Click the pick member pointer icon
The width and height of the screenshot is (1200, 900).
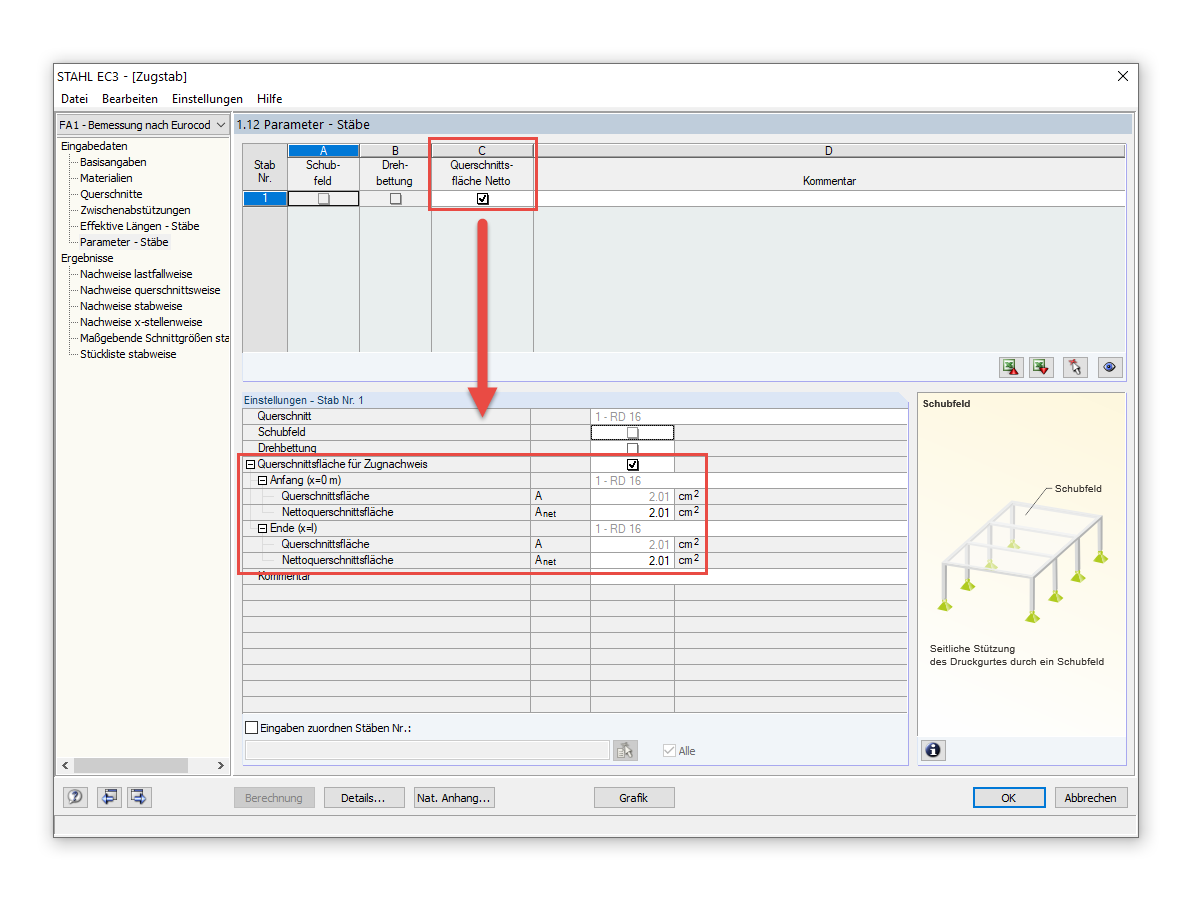1075,367
